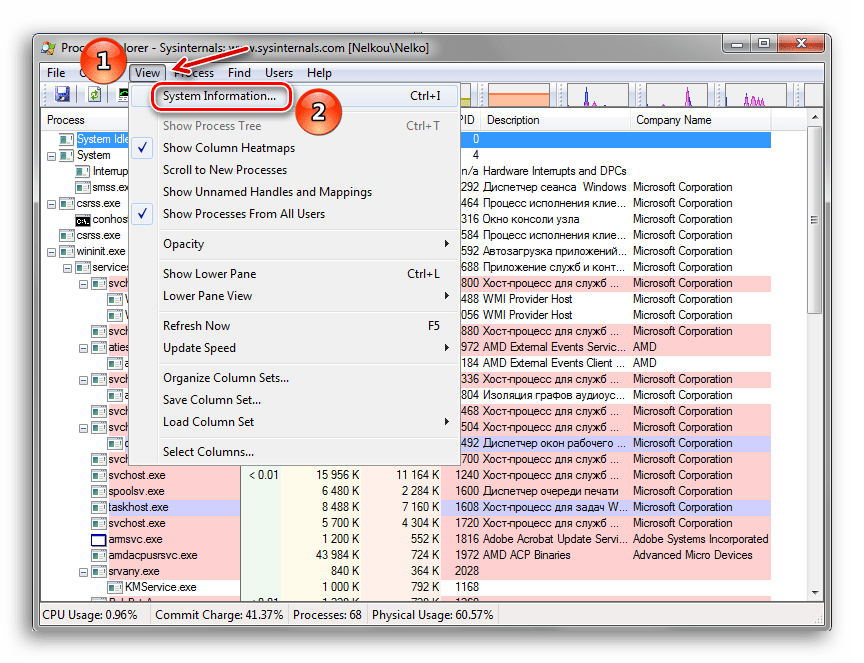Sort by the Company Name column header
This screenshot has height=663, width=864.
[673, 120]
